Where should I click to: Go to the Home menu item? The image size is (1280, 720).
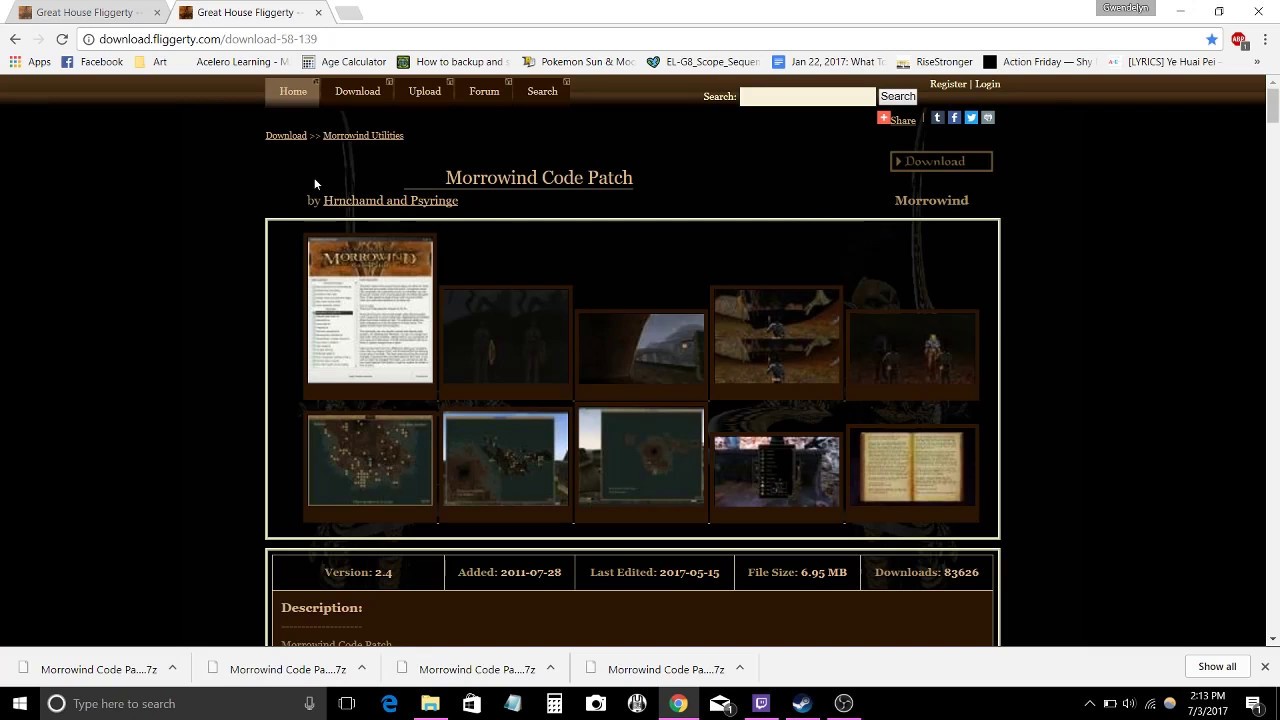click(x=293, y=91)
